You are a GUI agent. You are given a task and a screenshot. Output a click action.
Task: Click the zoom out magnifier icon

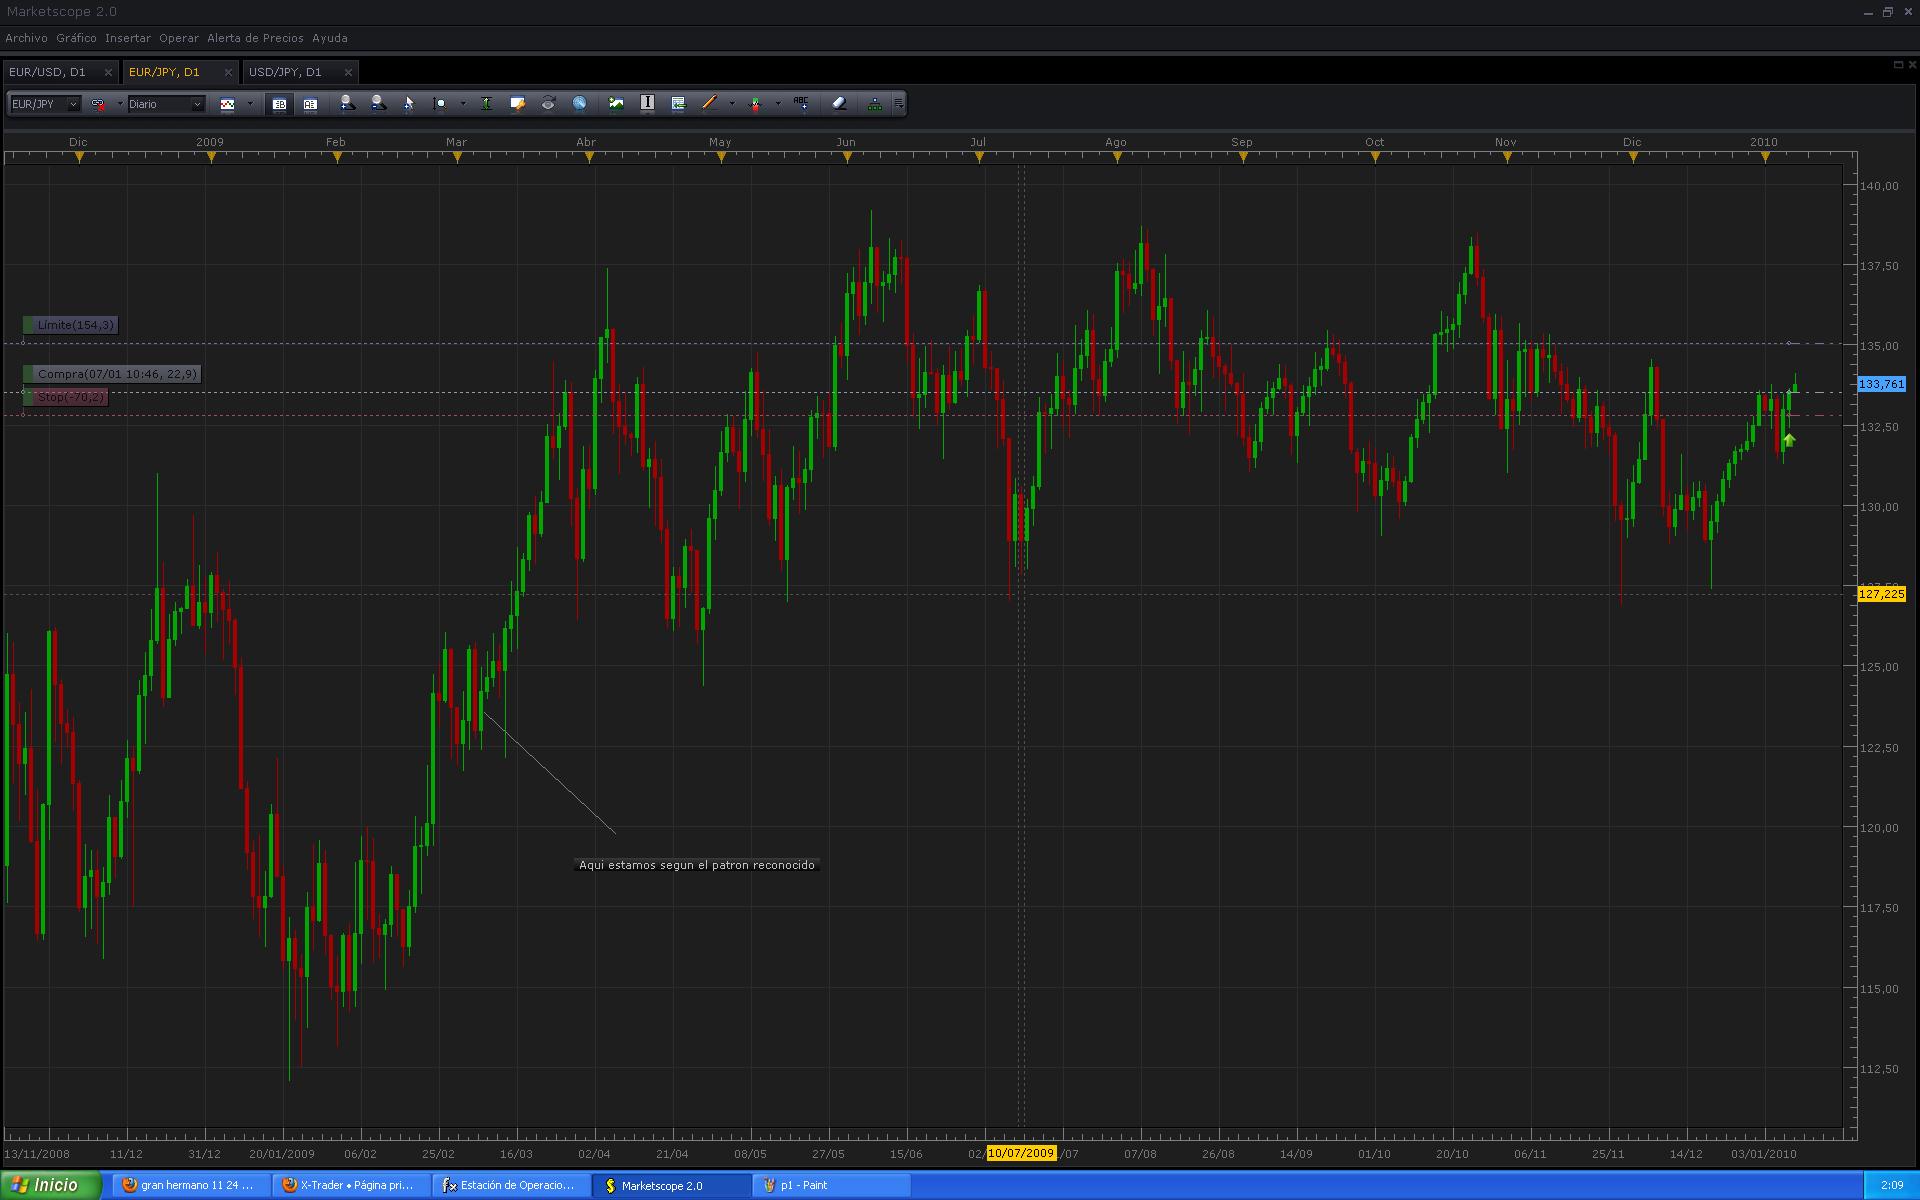coord(378,103)
